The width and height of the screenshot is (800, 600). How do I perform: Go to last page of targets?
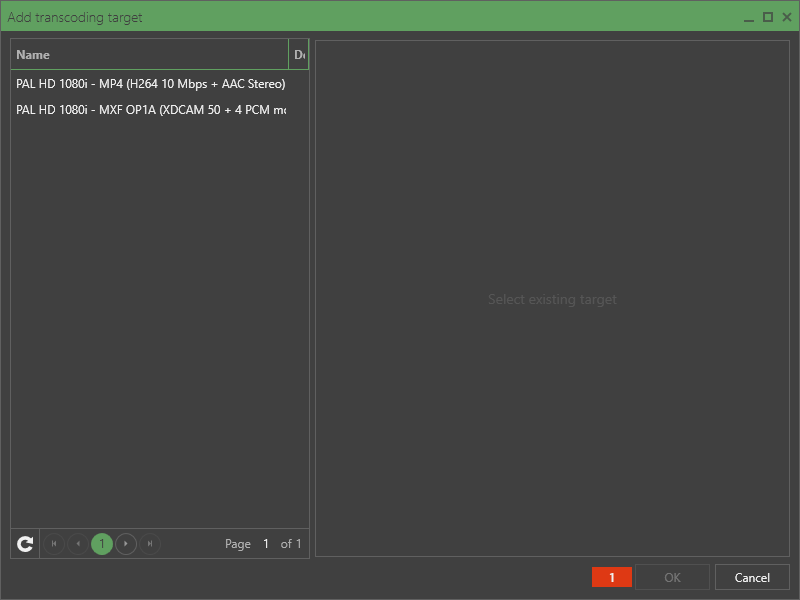click(150, 544)
